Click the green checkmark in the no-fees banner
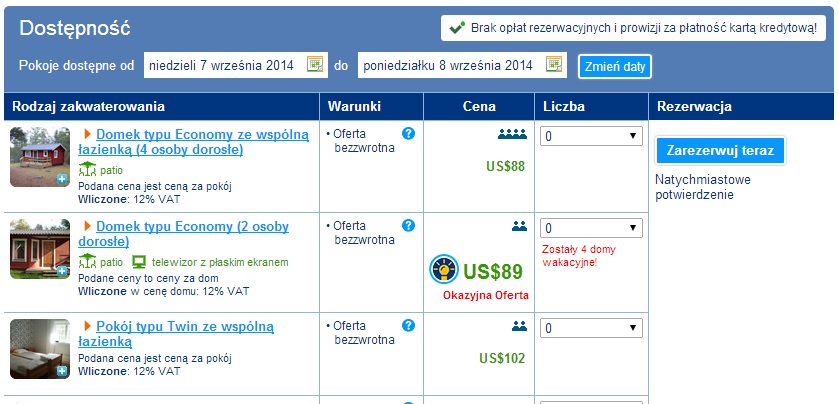Viewport: 839px width, 404px height. coord(457,28)
